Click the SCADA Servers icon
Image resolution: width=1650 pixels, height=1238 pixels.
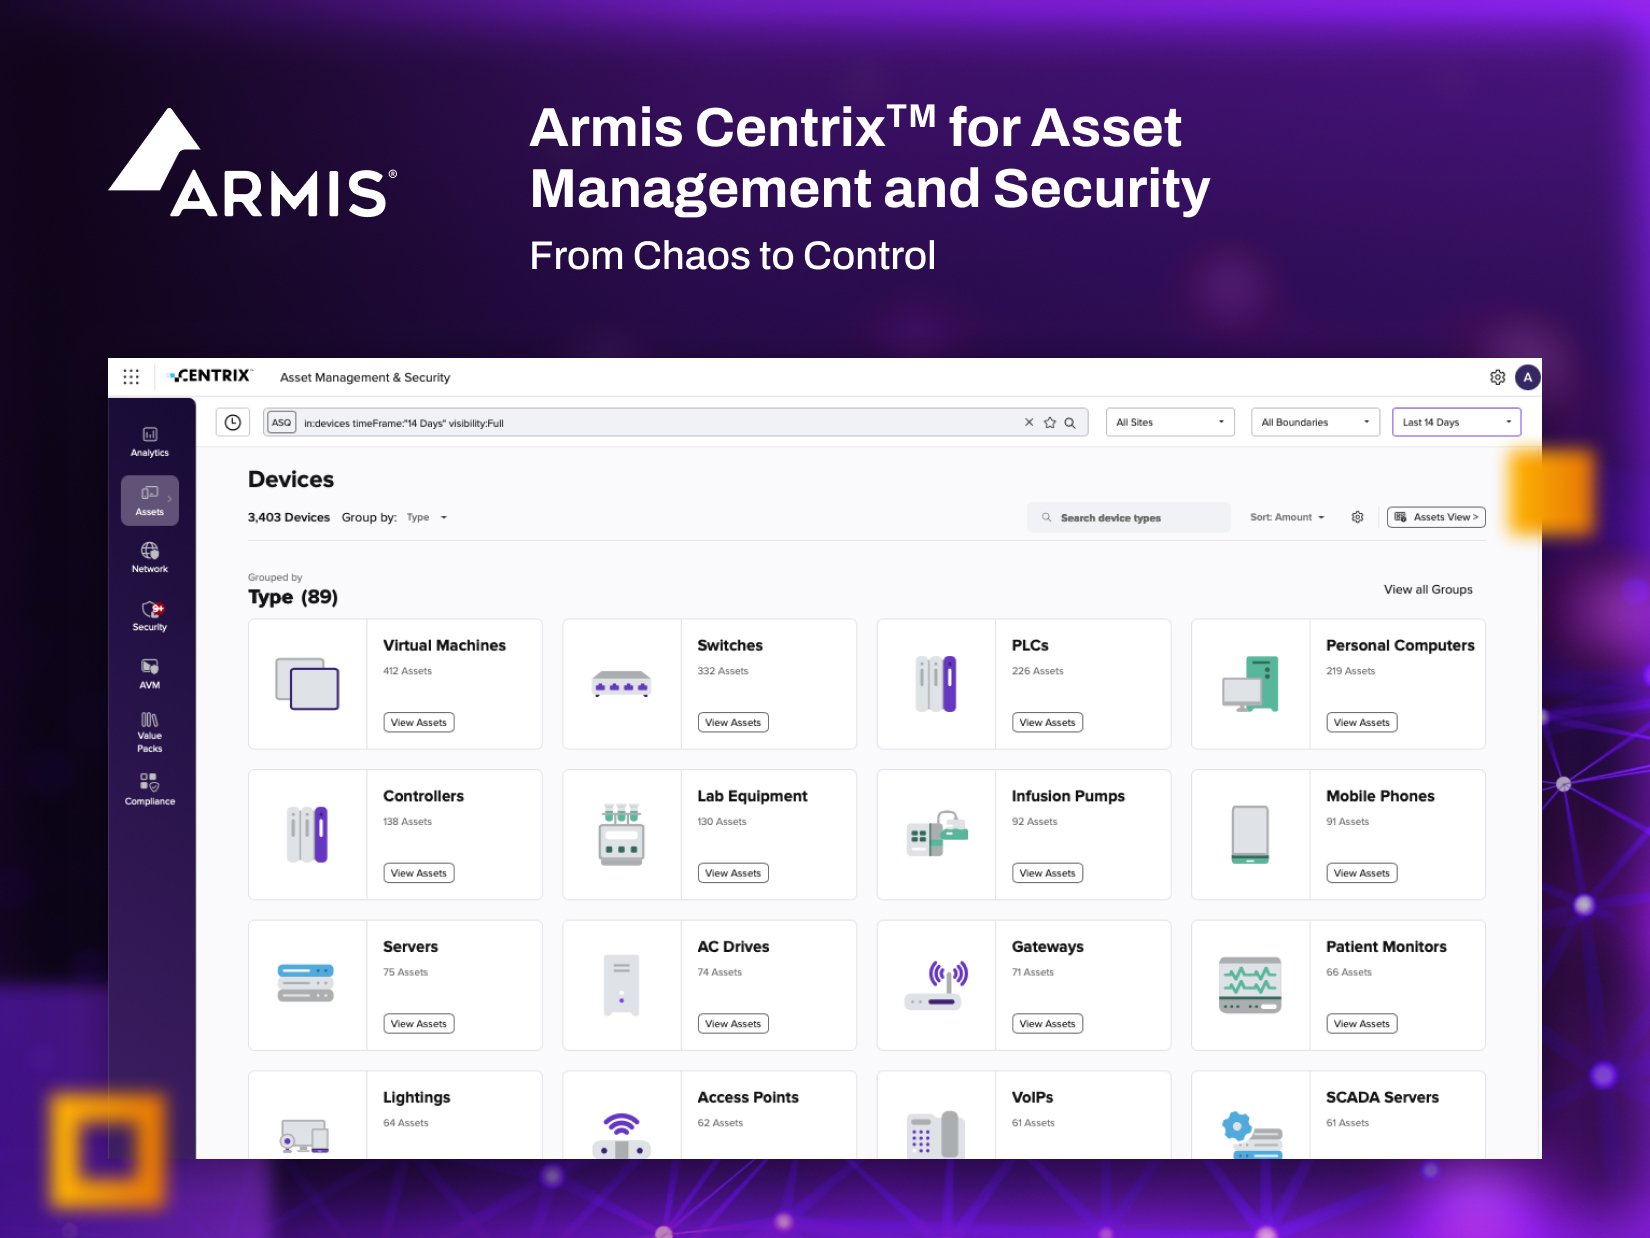click(1252, 1135)
